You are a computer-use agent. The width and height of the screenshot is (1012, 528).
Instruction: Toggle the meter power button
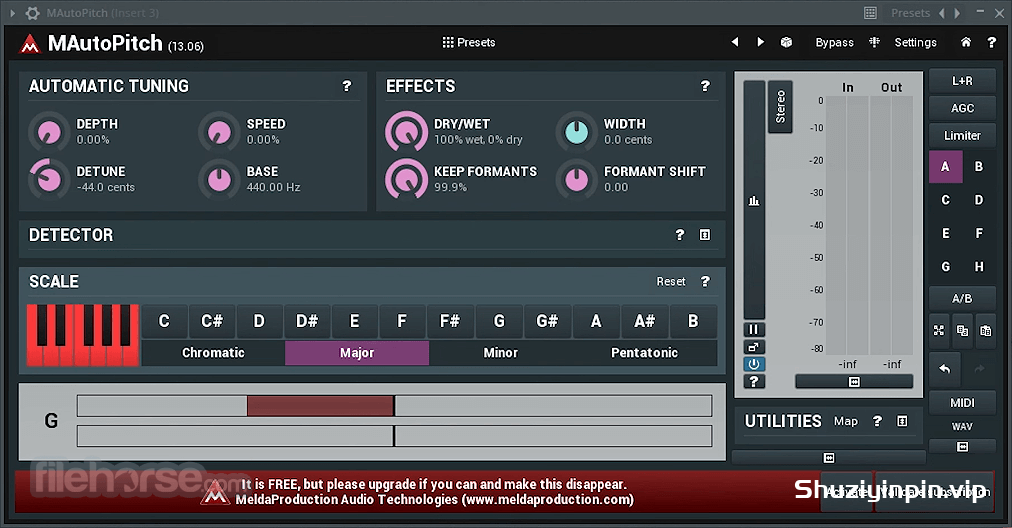pos(753,364)
